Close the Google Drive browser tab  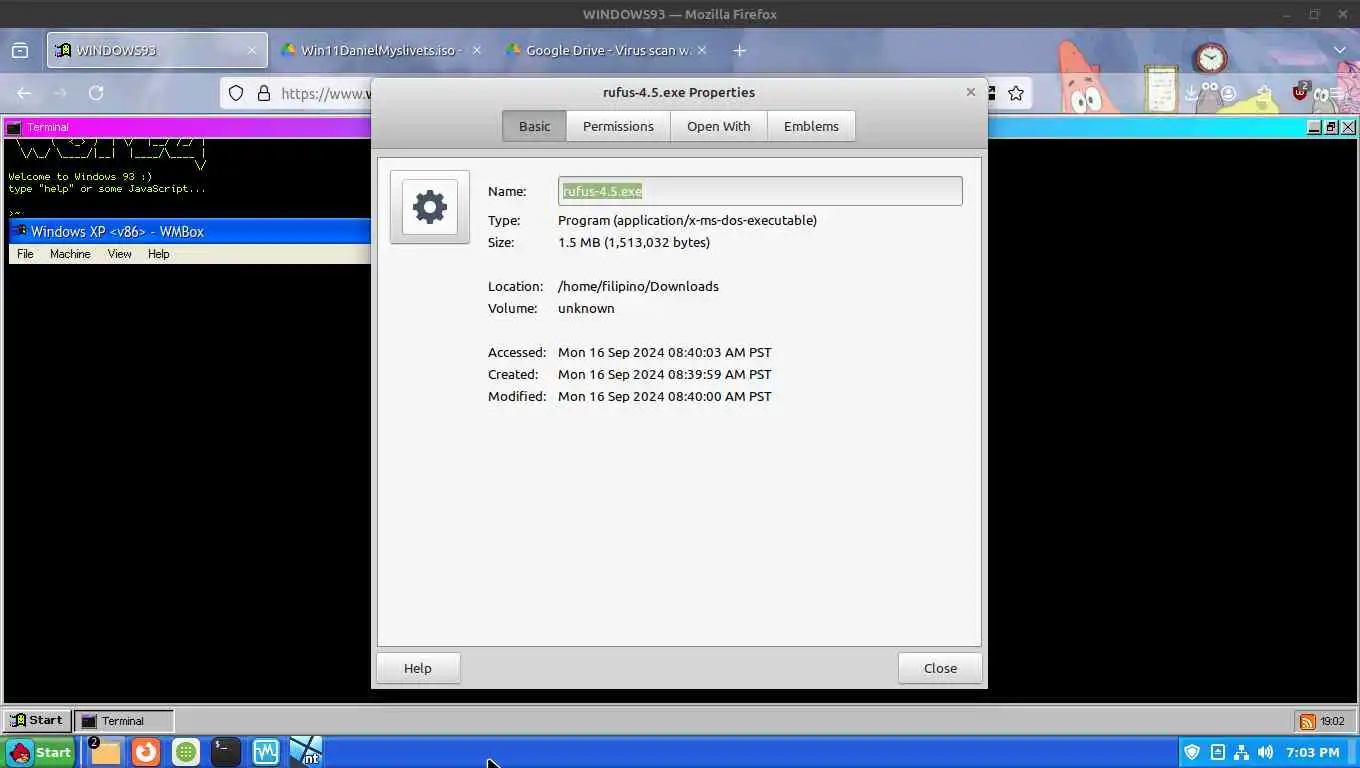click(x=702, y=50)
